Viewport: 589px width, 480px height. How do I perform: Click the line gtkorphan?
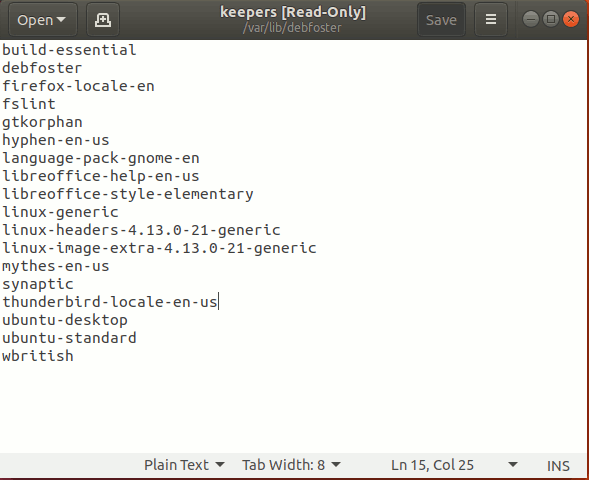(42, 122)
